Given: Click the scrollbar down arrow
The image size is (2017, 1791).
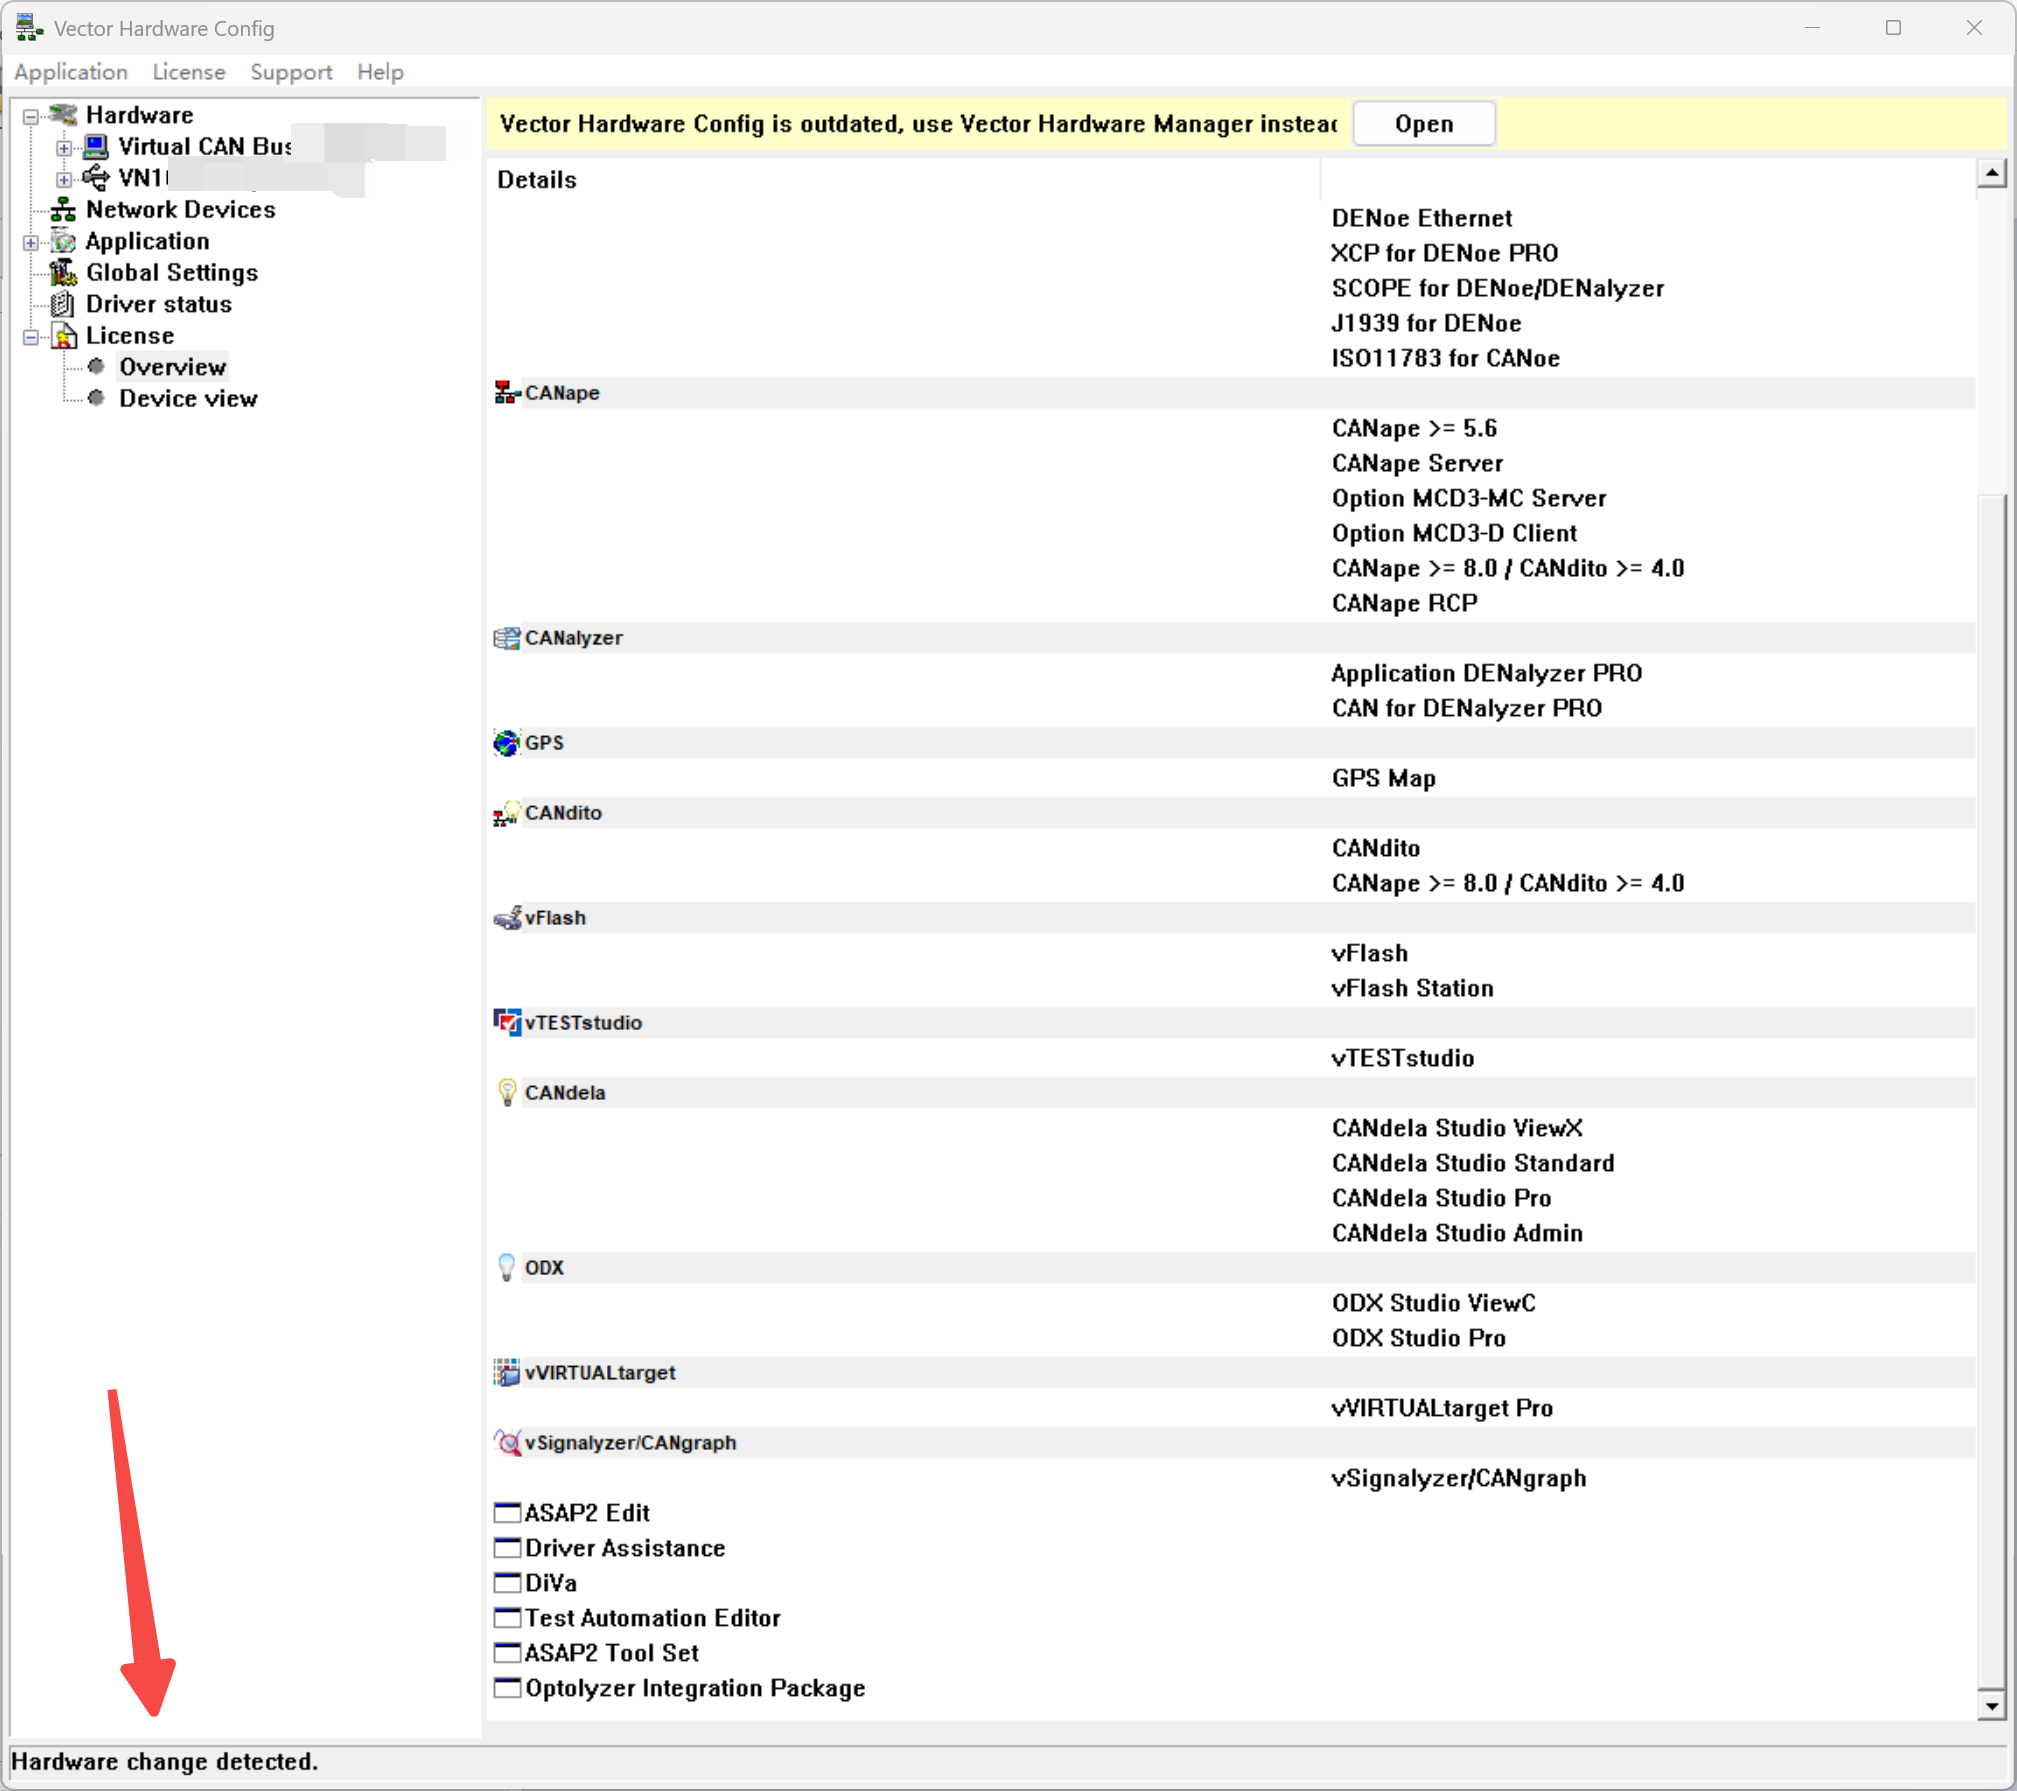Looking at the screenshot, I should coord(1991,1707).
